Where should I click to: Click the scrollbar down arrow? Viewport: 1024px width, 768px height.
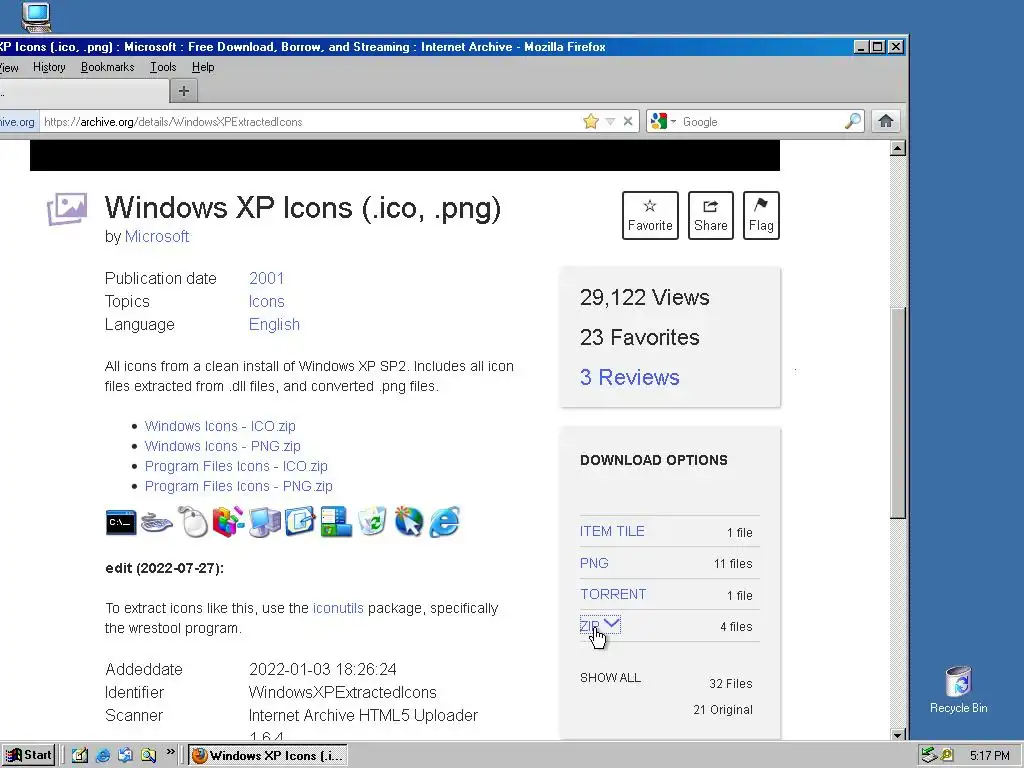click(x=898, y=734)
